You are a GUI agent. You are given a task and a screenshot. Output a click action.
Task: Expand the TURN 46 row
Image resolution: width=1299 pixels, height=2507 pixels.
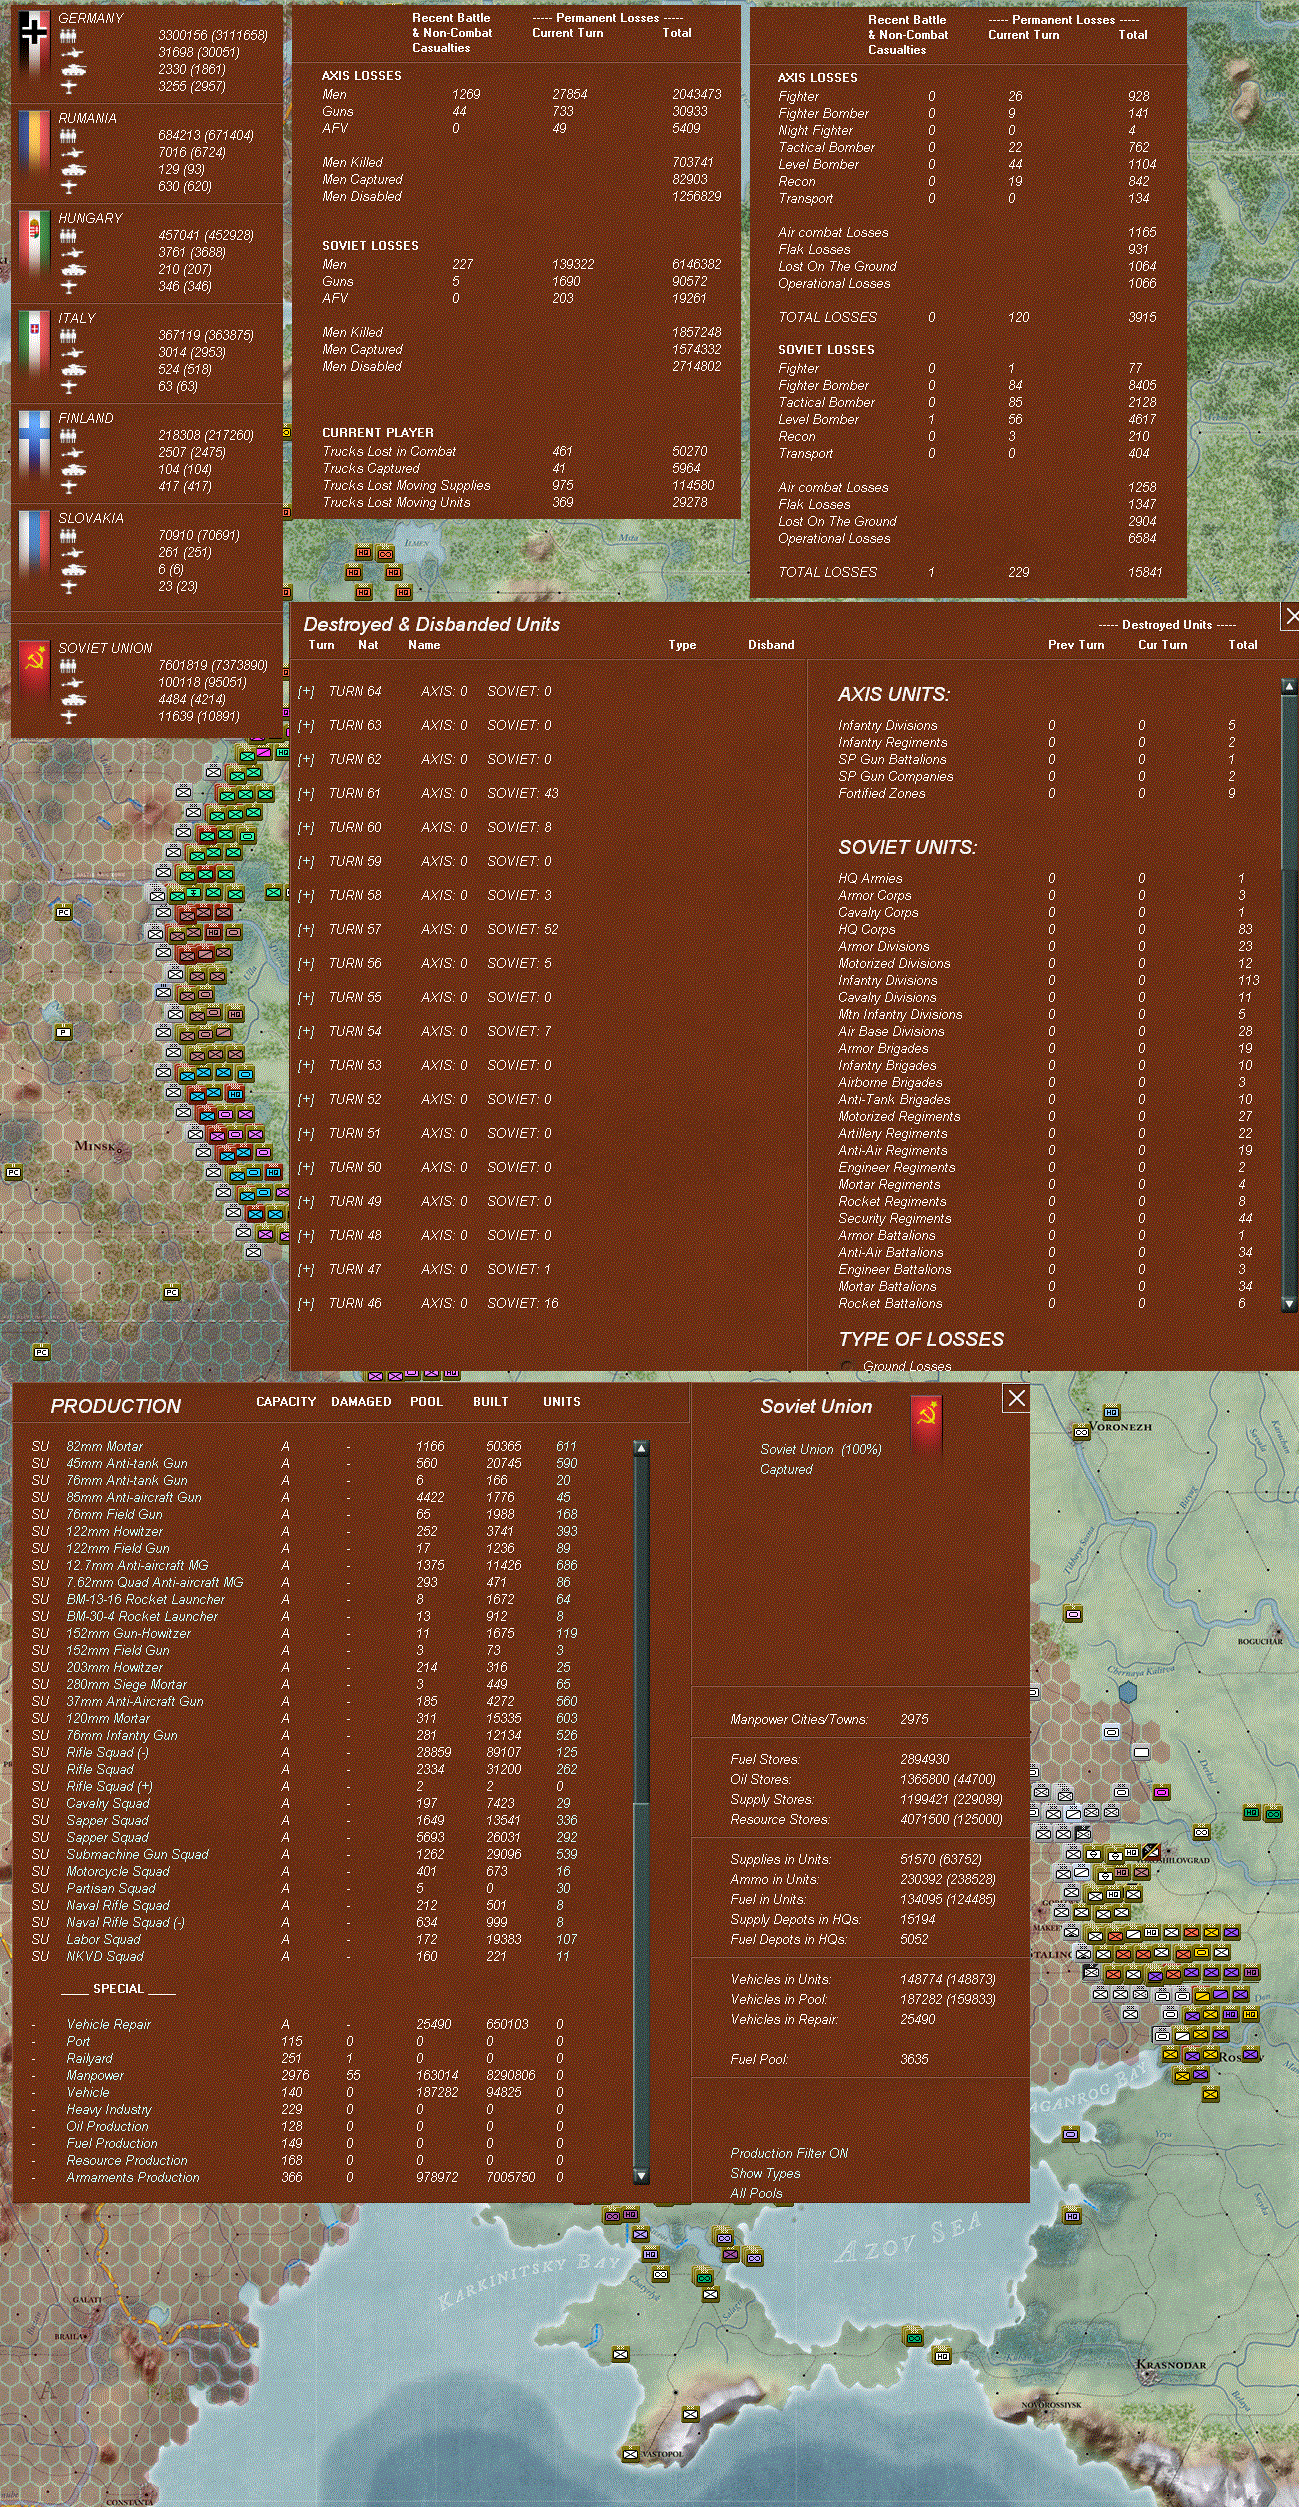pyautogui.click(x=306, y=1304)
